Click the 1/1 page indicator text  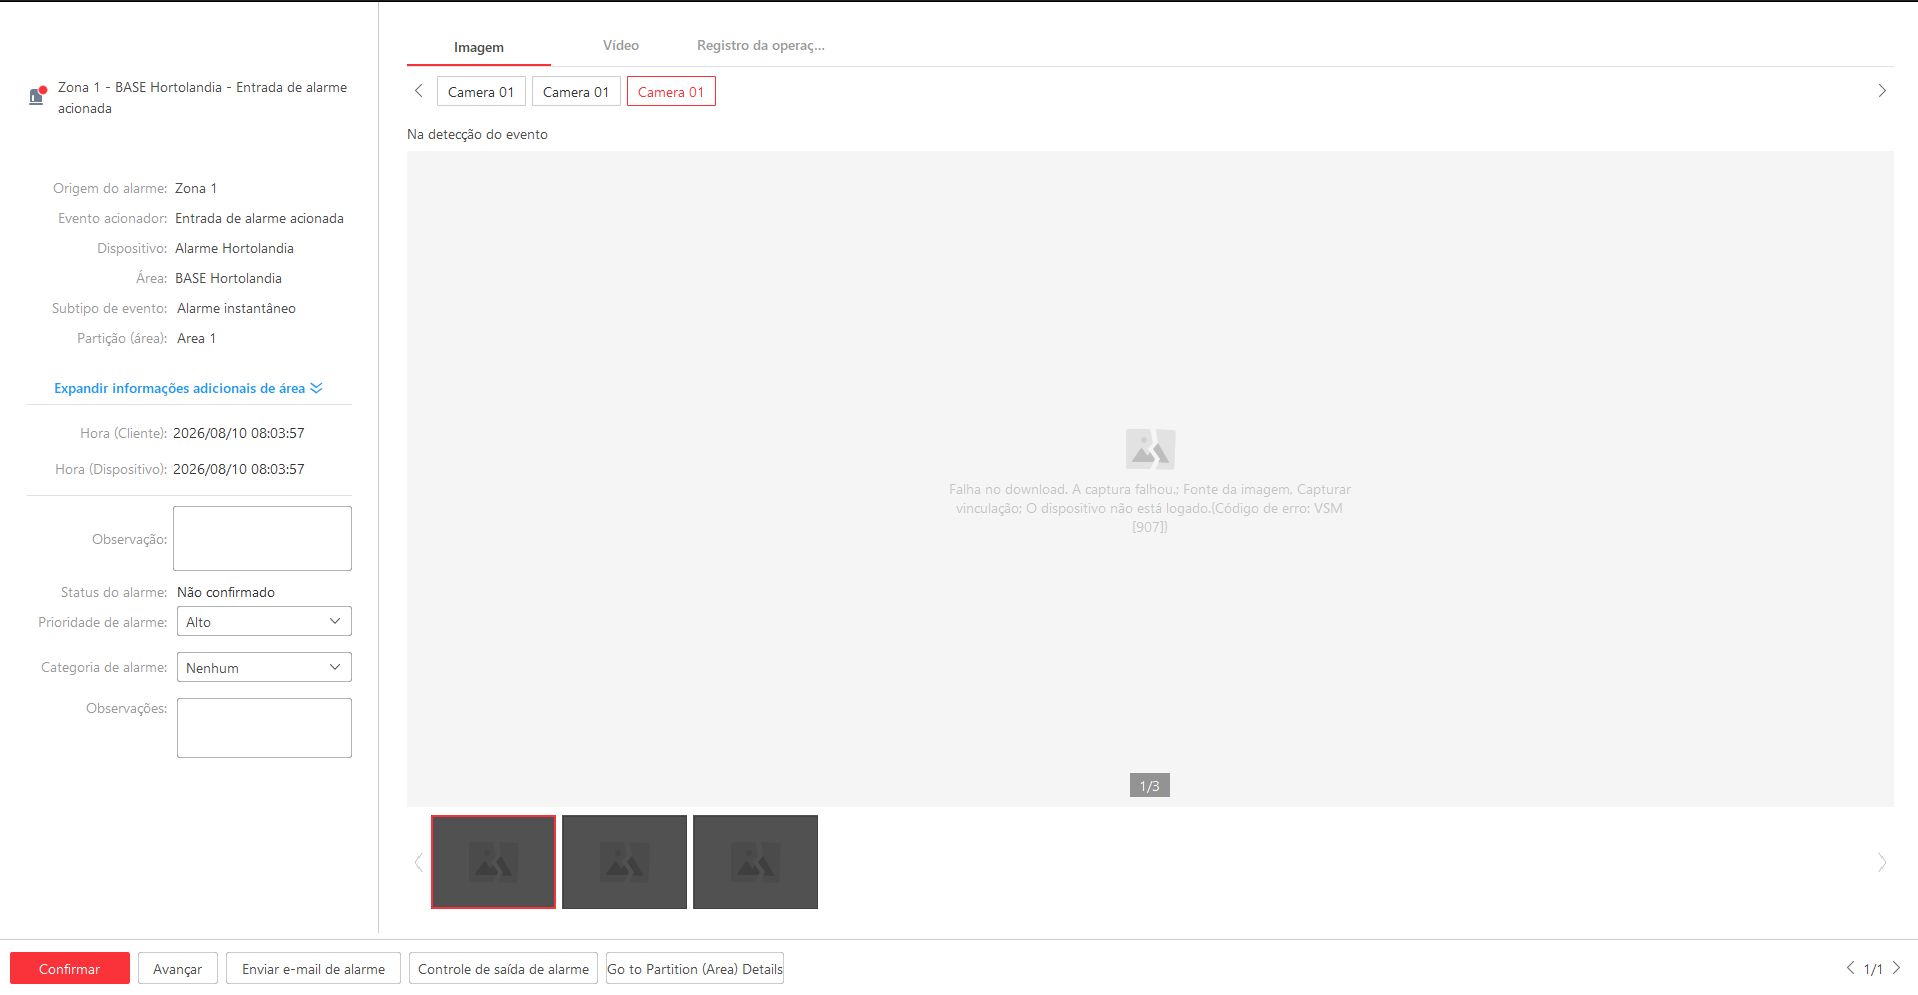click(1873, 969)
